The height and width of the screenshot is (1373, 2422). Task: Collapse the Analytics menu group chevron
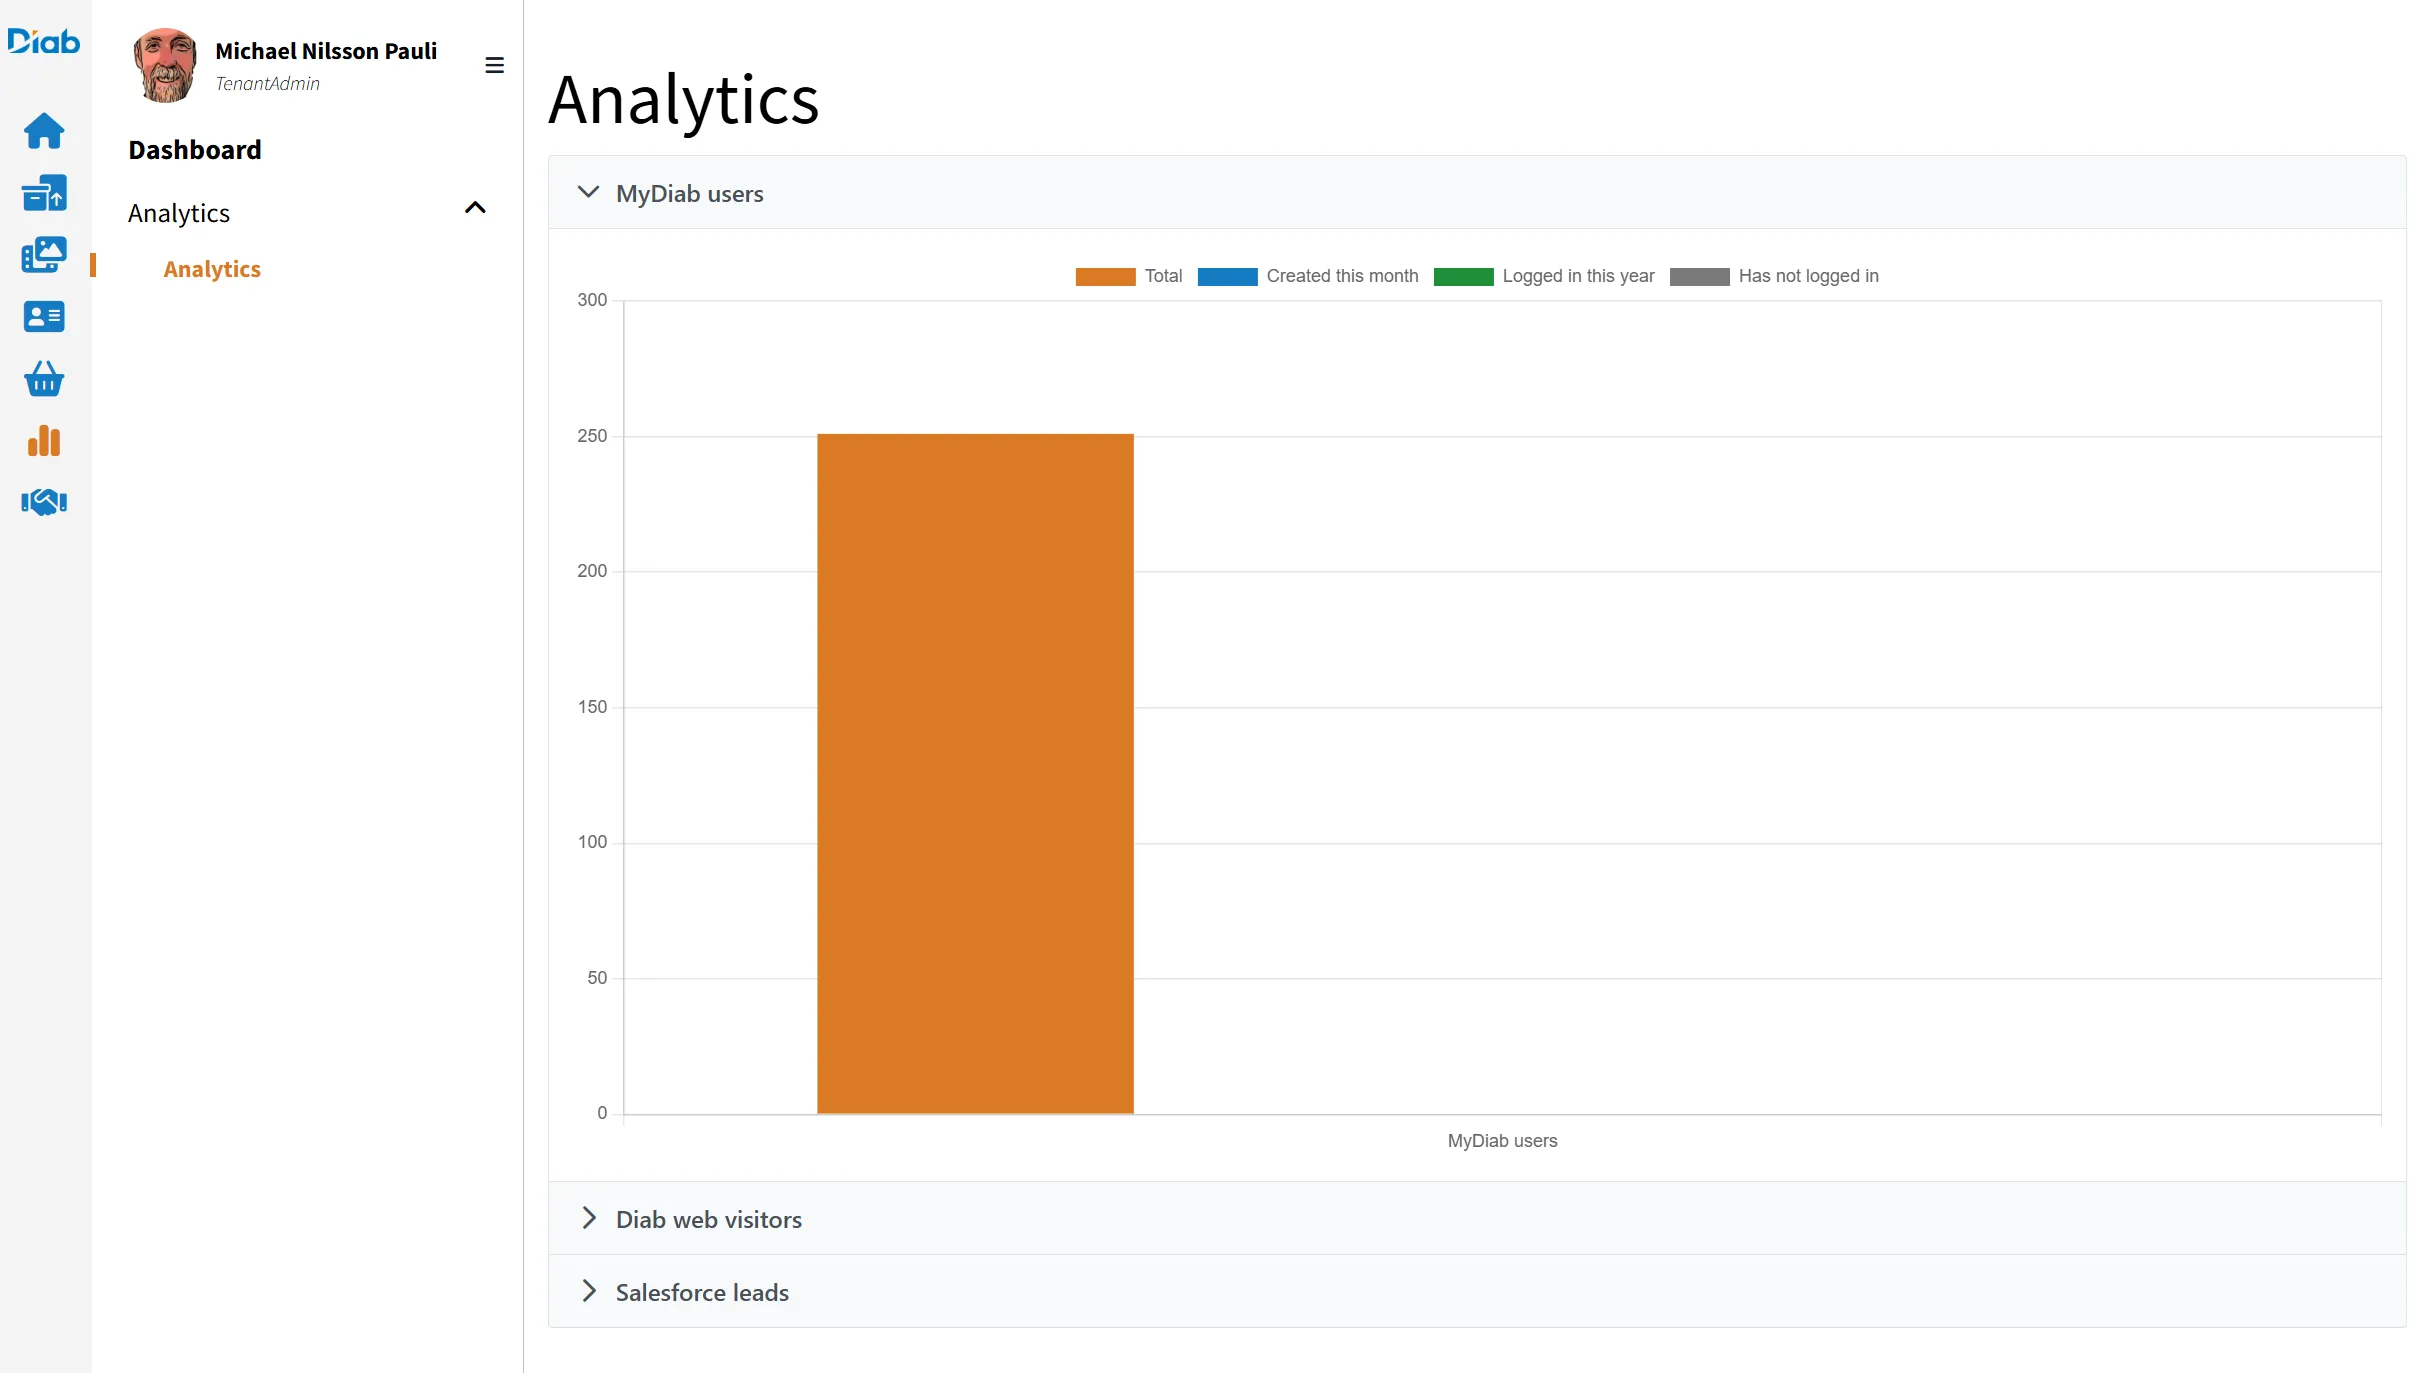click(x=475, y=208)
